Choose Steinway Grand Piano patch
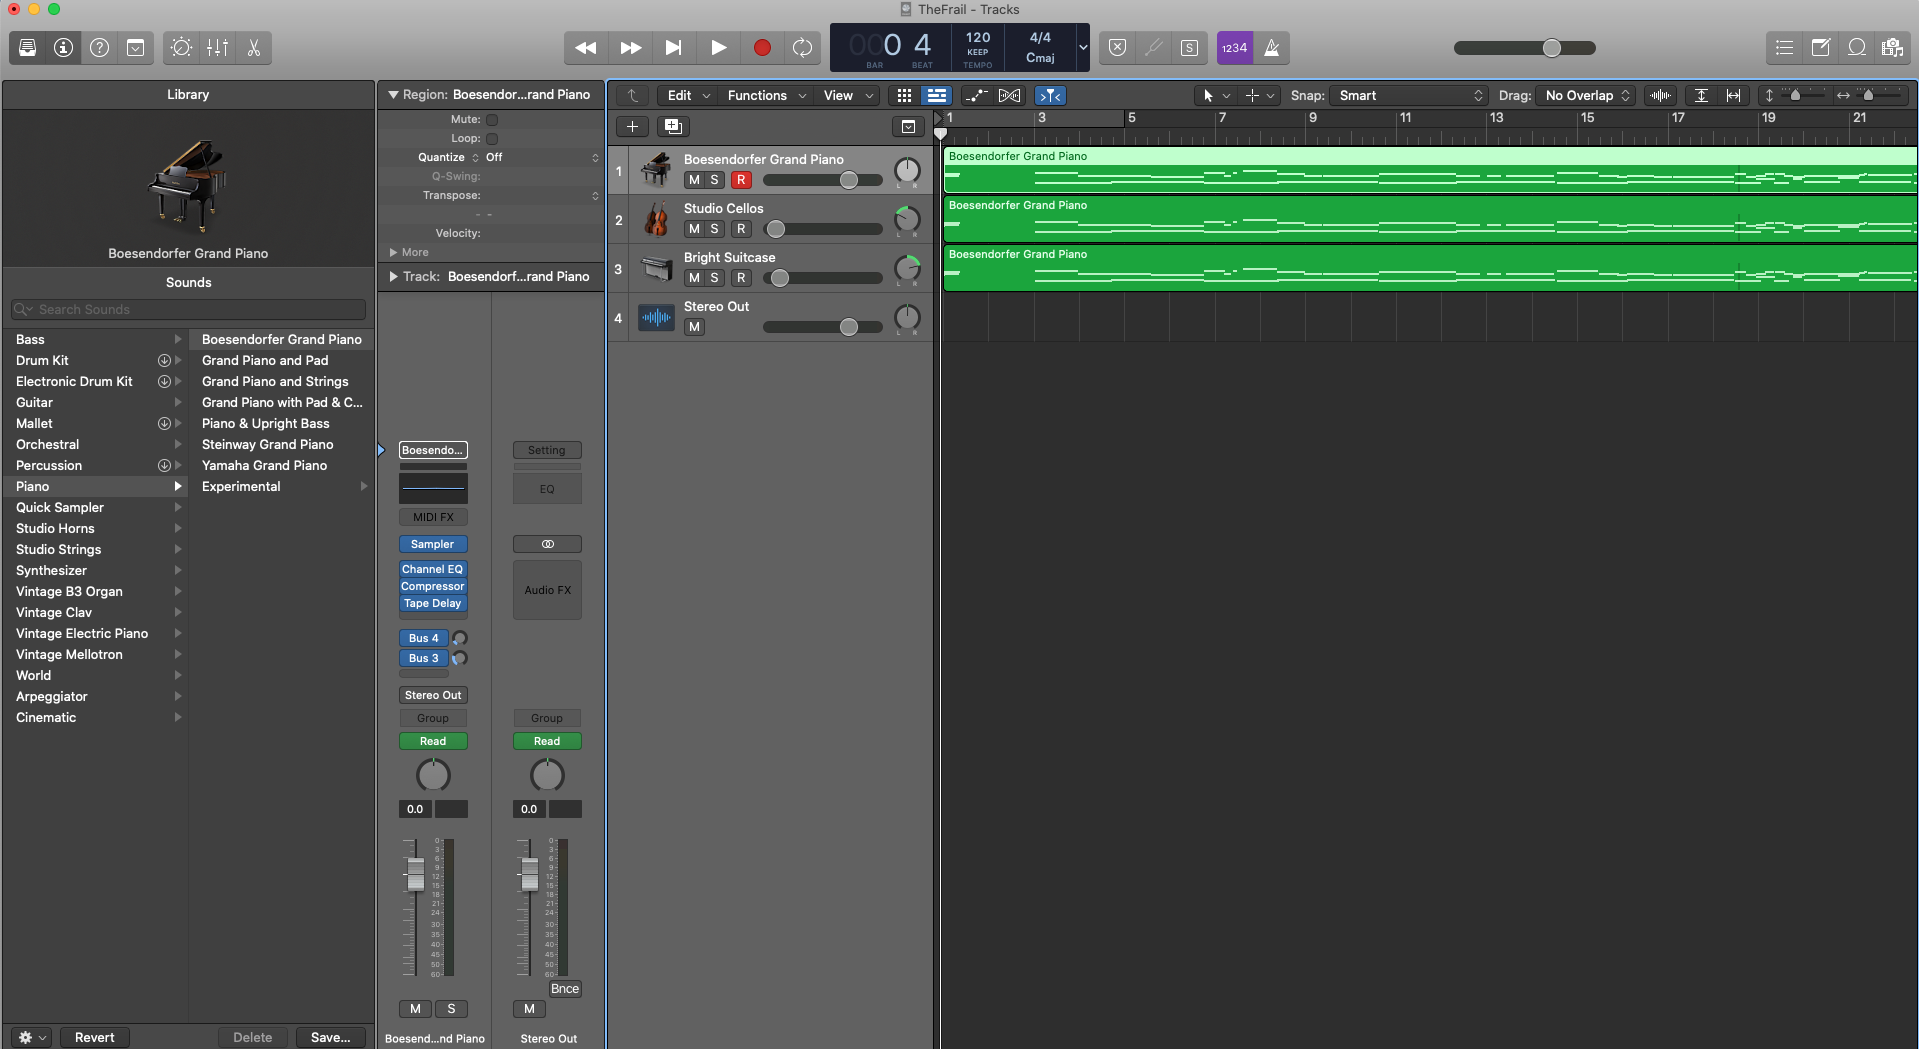Screen dimensions: 1919x1049 [x=281, y=444]
